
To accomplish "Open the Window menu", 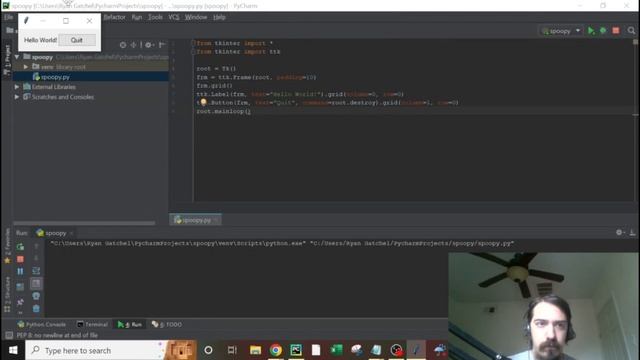I will coord(196,17).
